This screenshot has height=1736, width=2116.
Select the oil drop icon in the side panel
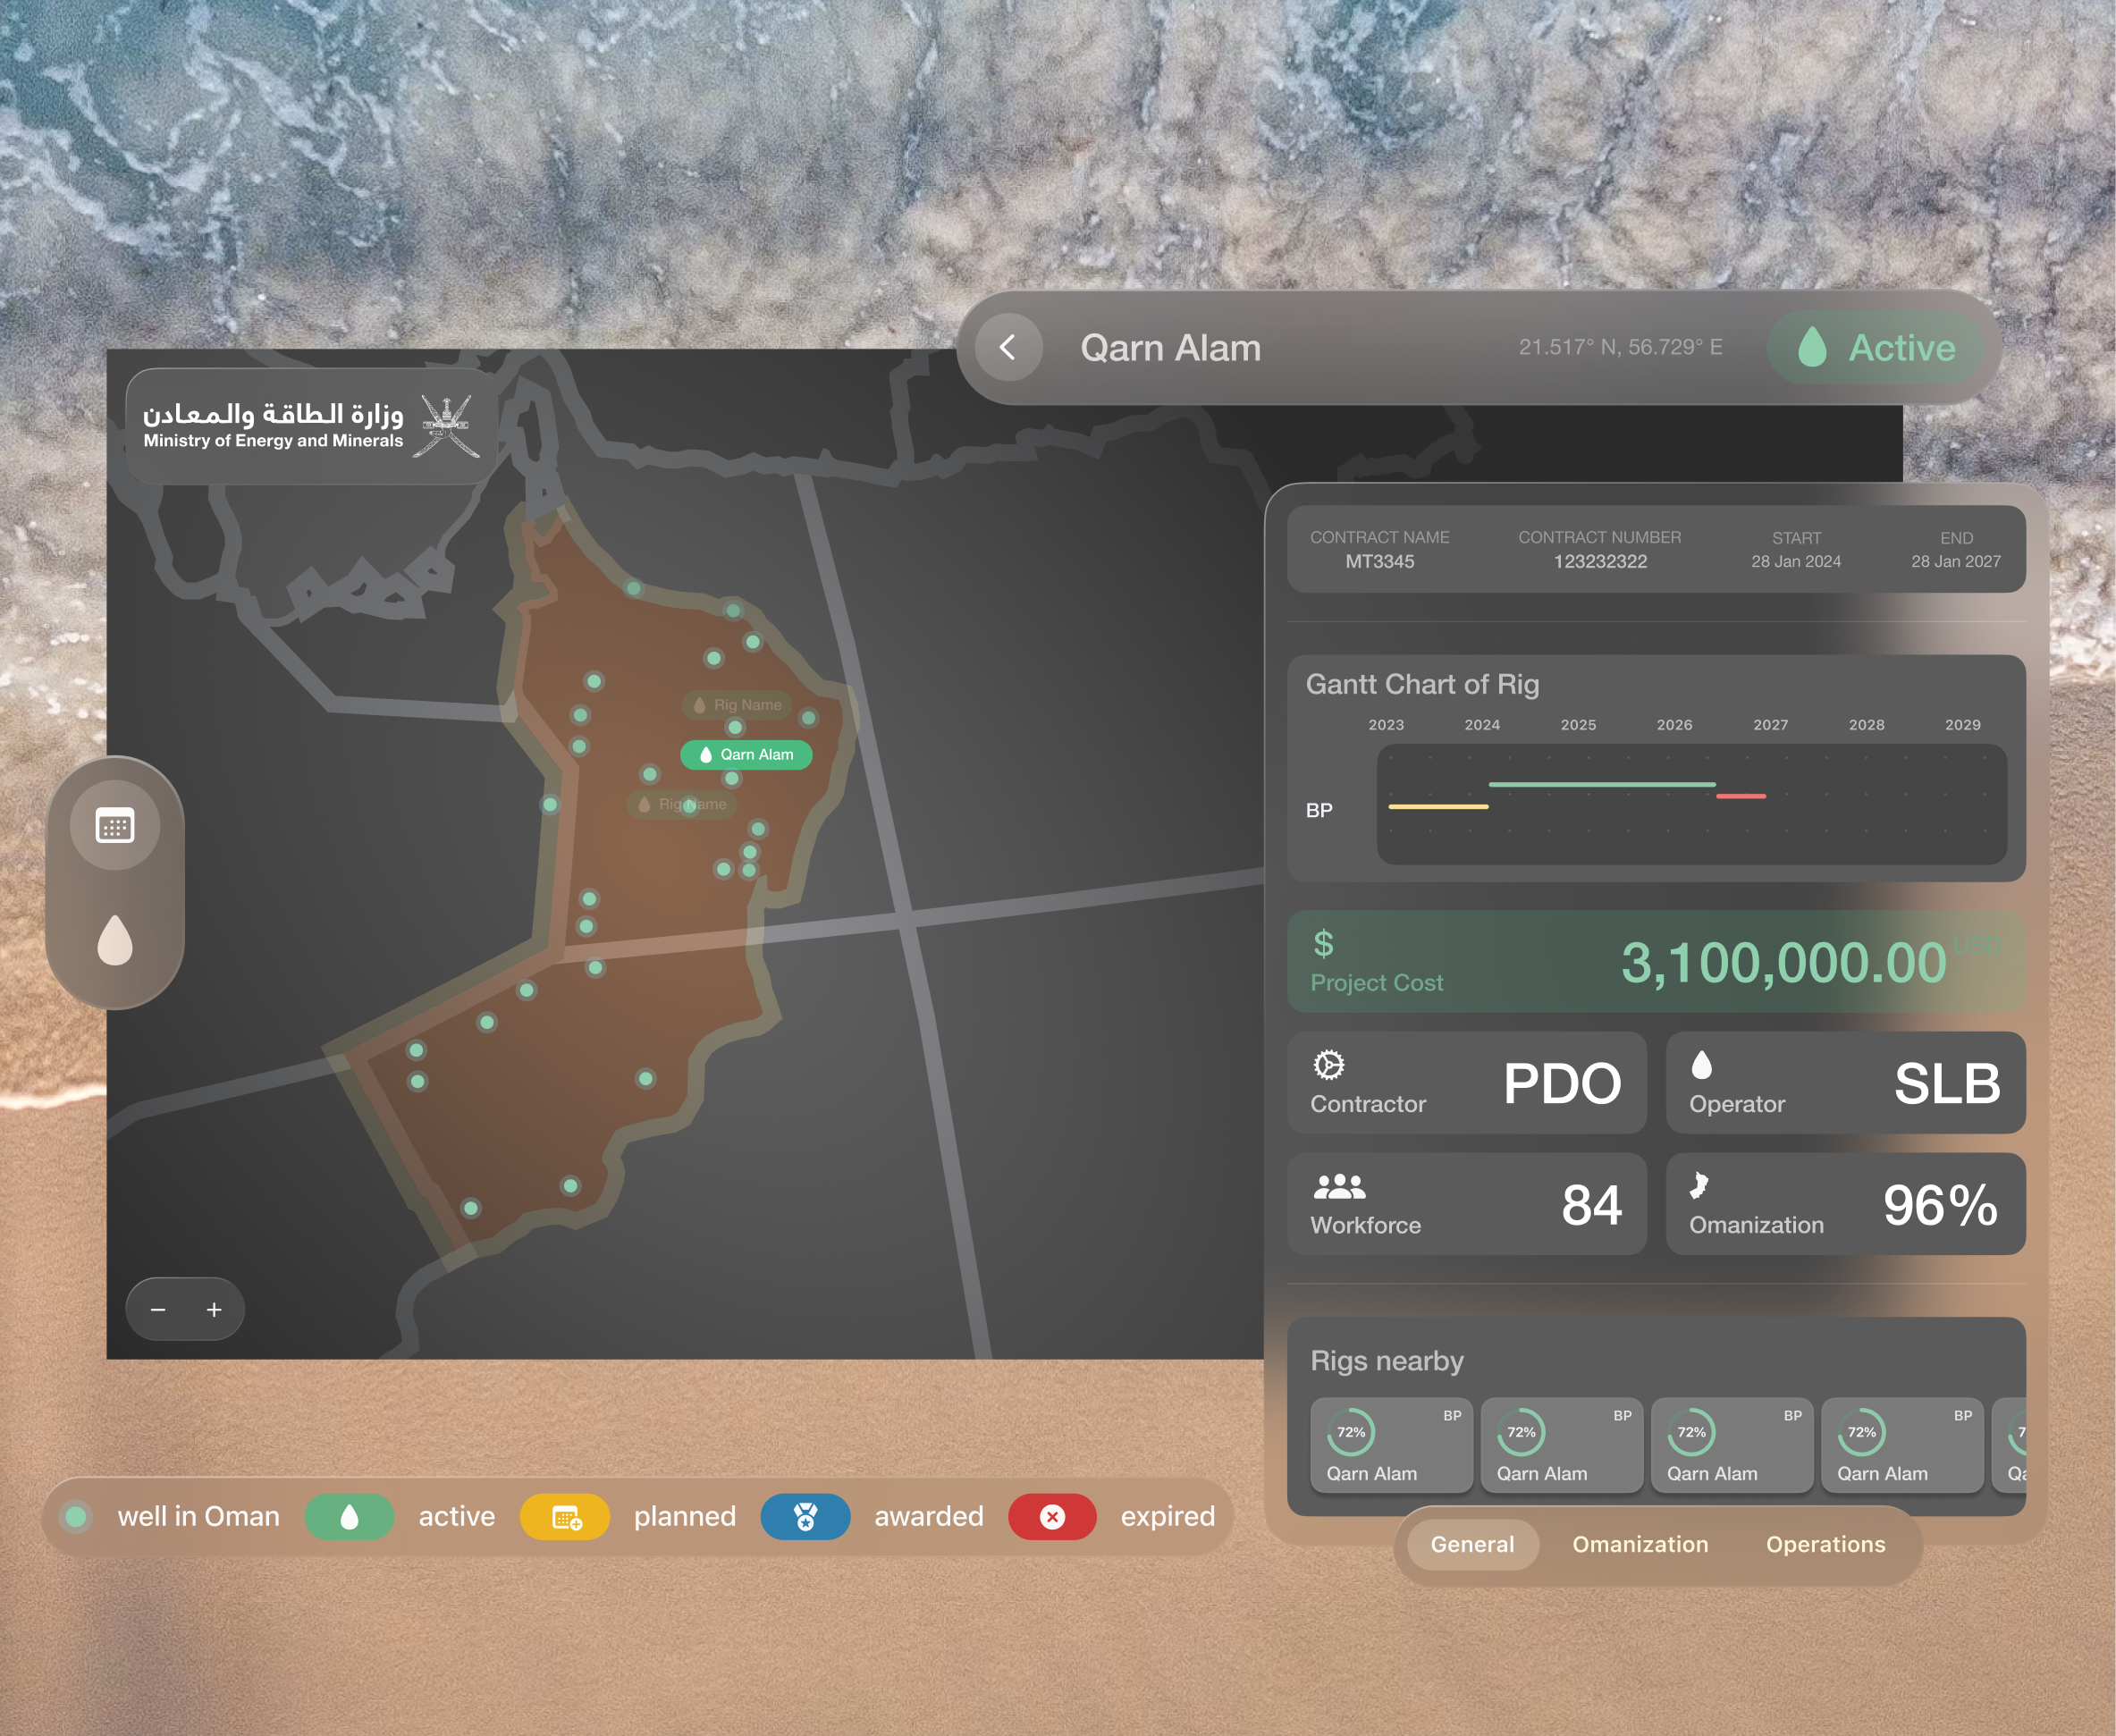click(115, 940)
